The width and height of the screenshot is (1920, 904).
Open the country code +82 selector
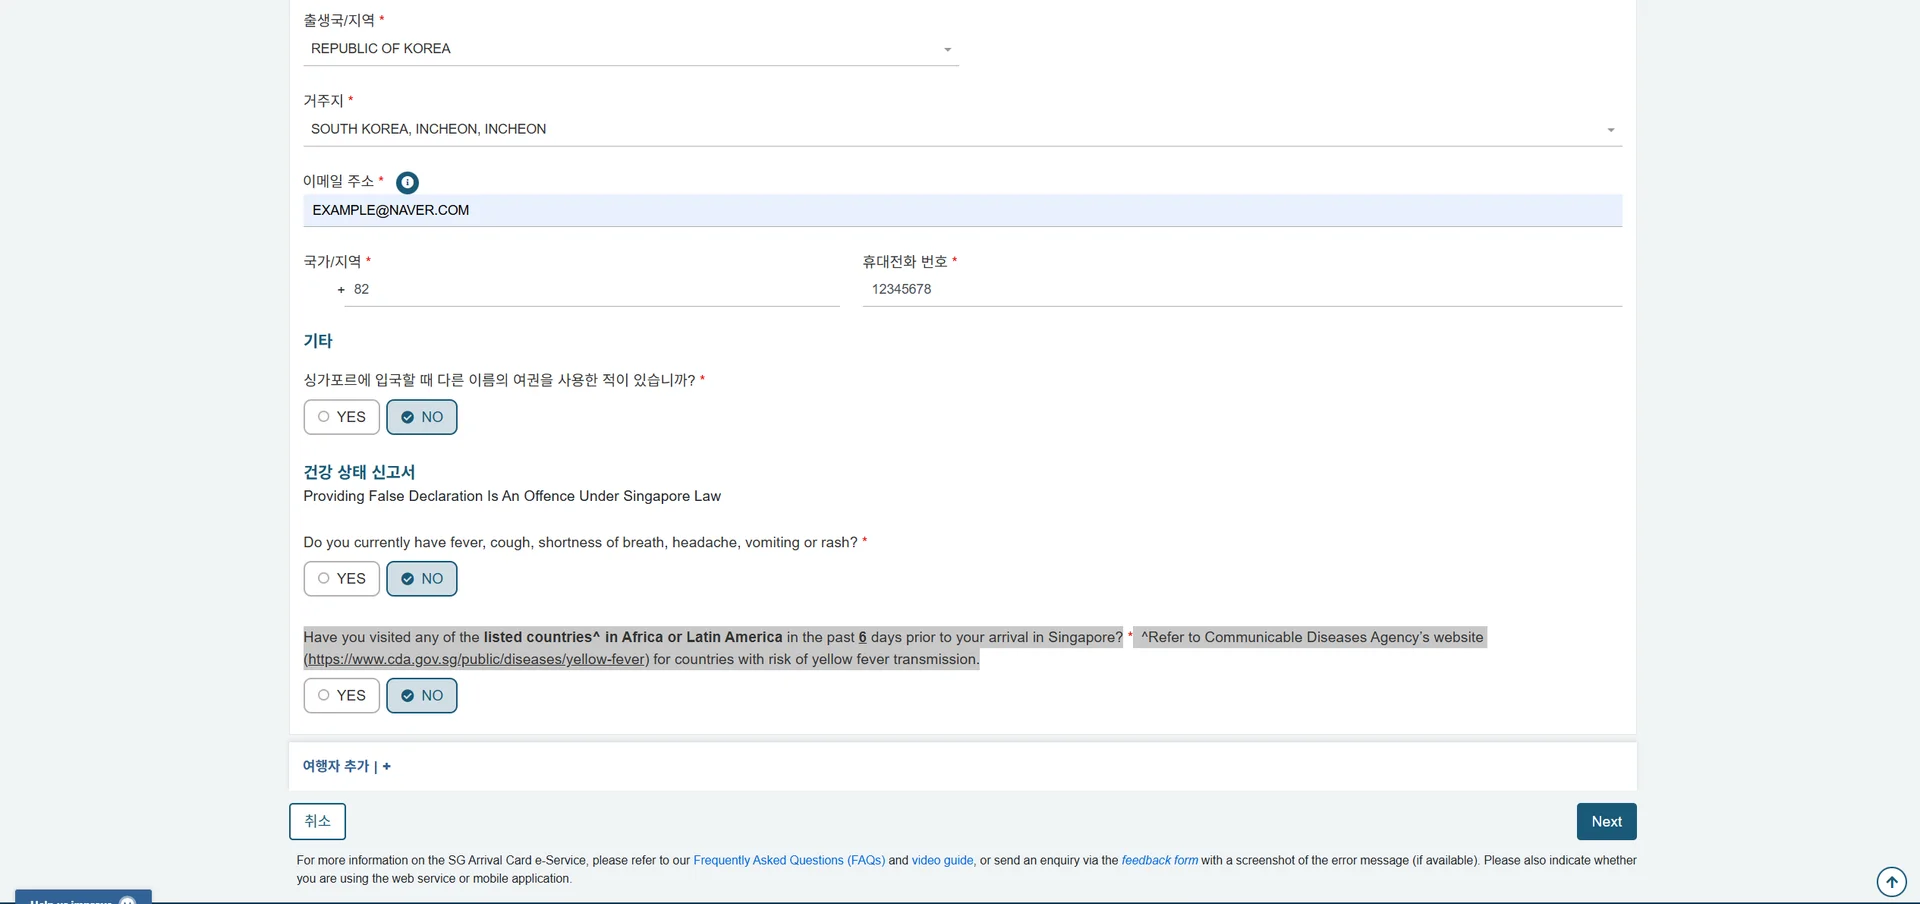(590, 290)
